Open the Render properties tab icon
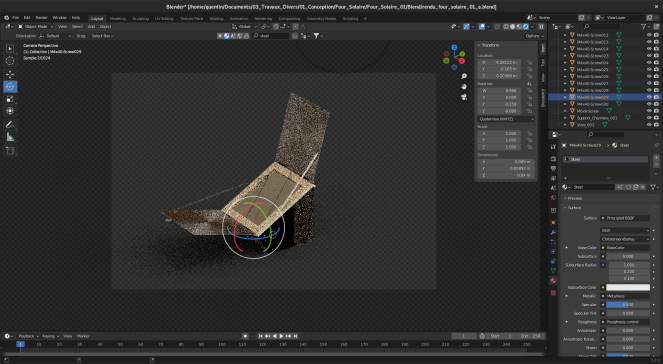 553,159
